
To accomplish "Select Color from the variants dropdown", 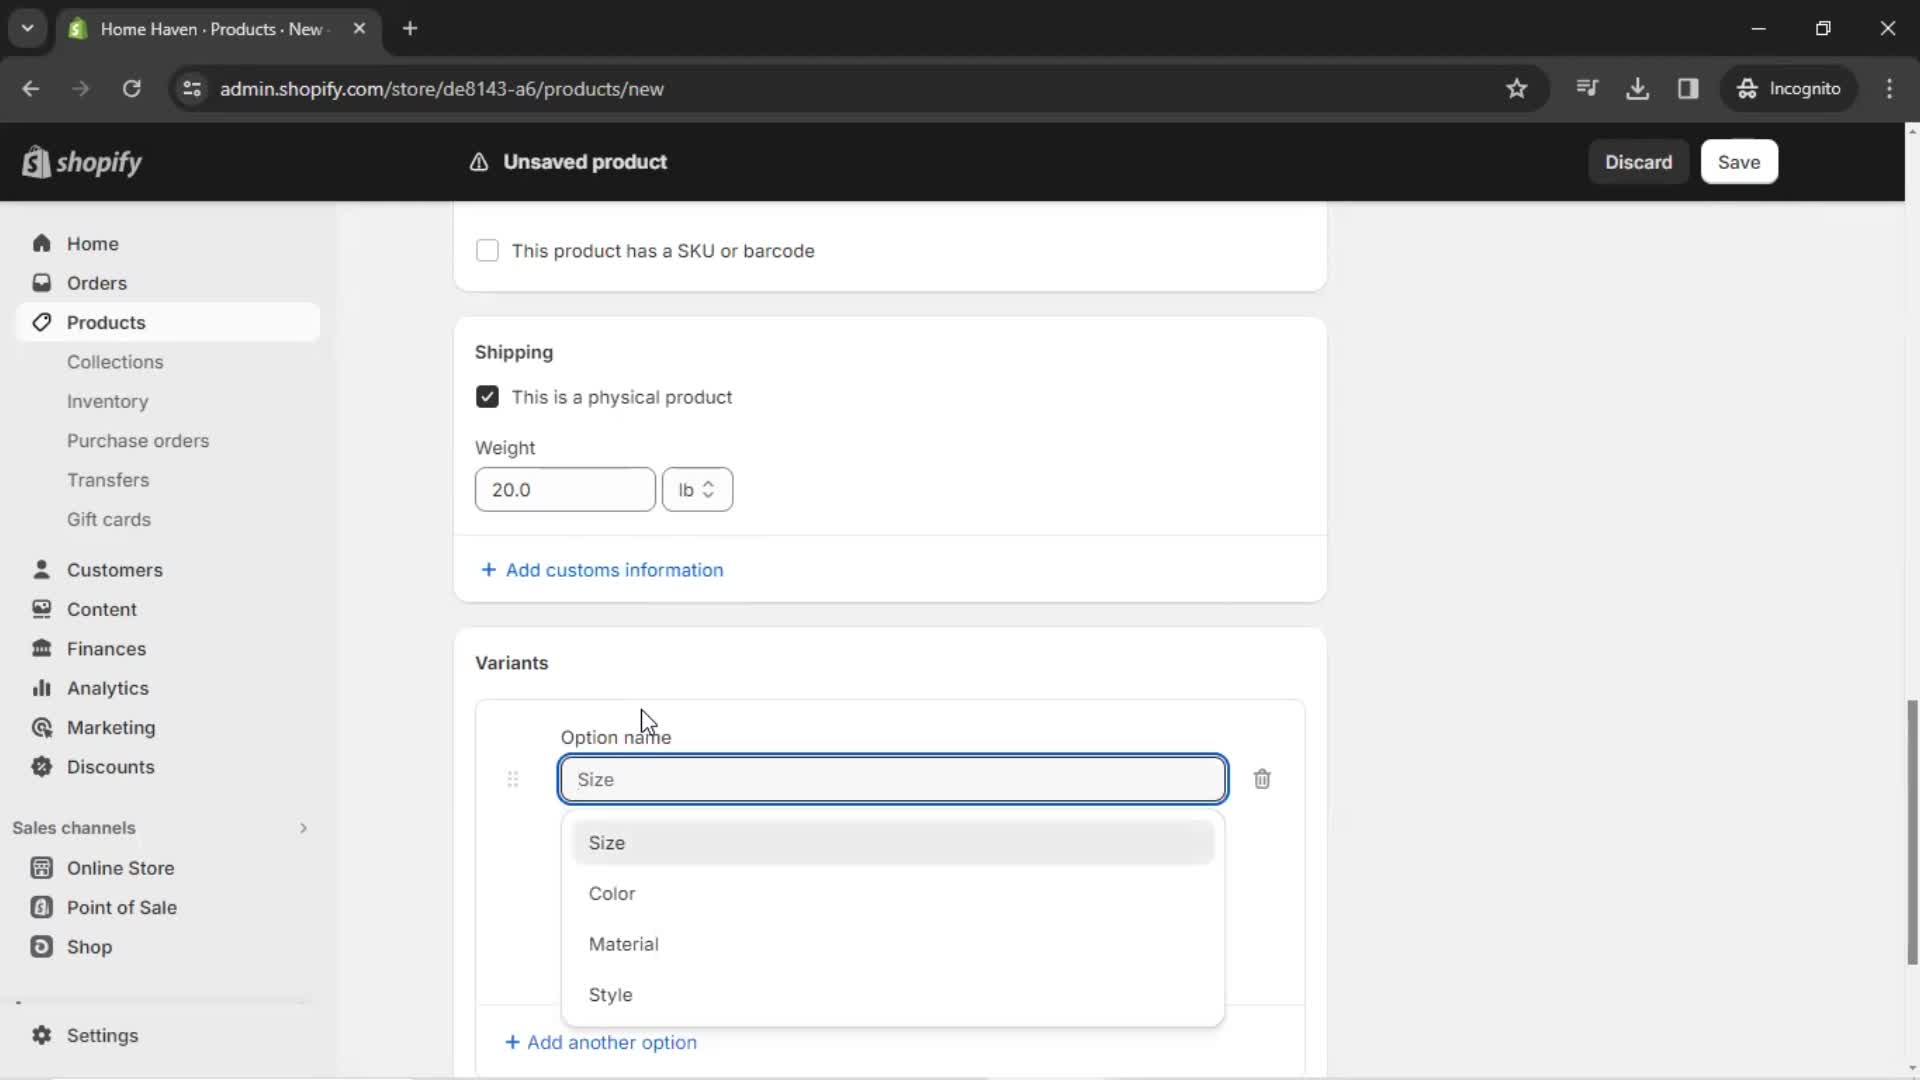I will 611,893.
